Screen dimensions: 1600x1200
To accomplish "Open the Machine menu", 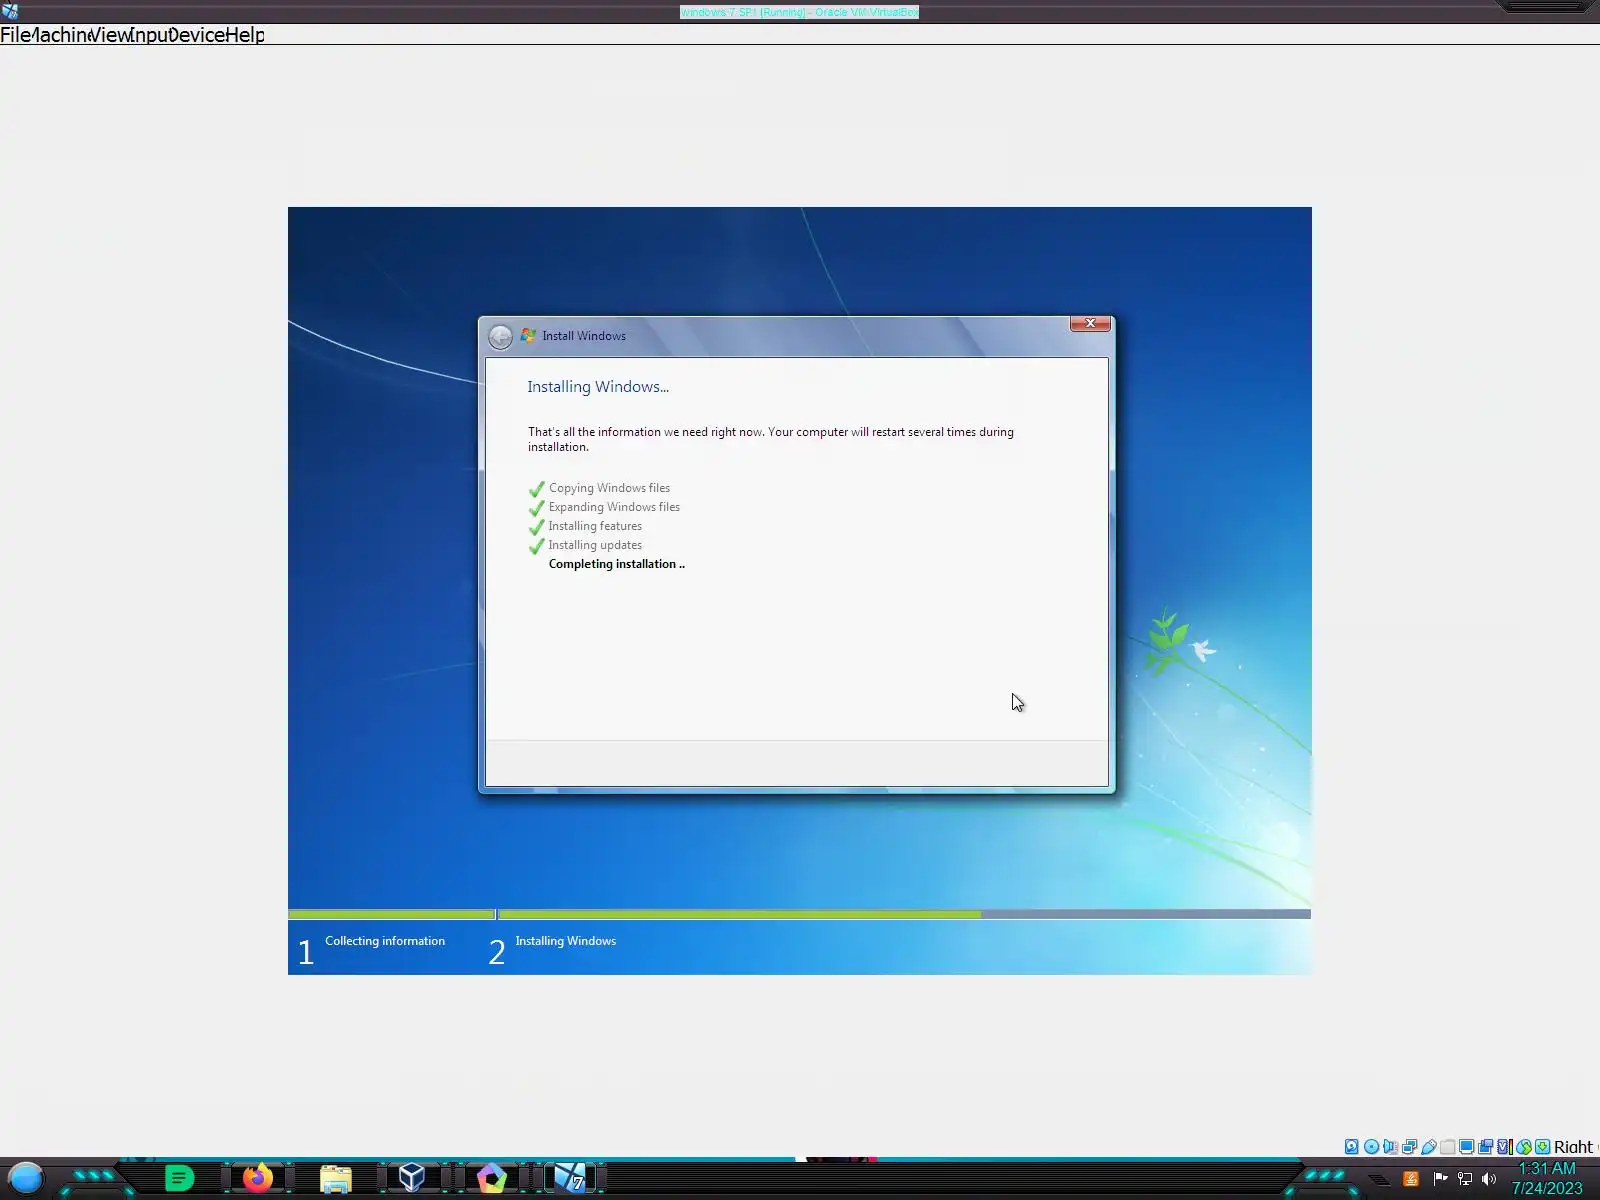I will pos(61,35).
